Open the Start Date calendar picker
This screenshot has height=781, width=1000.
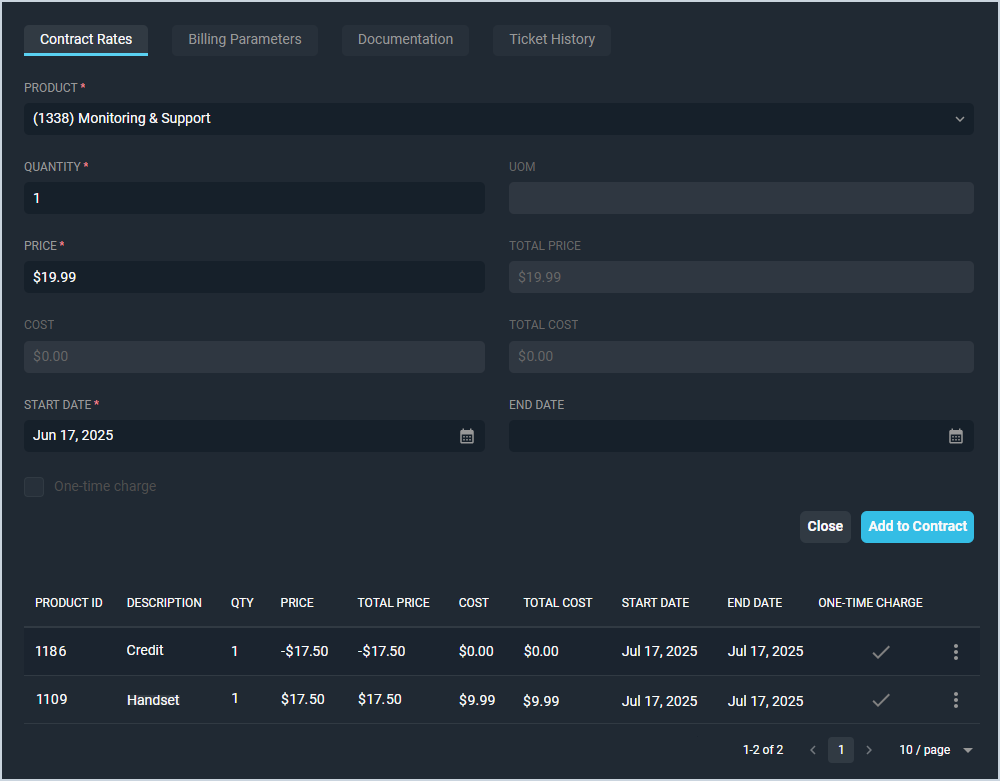coord(467,436)
